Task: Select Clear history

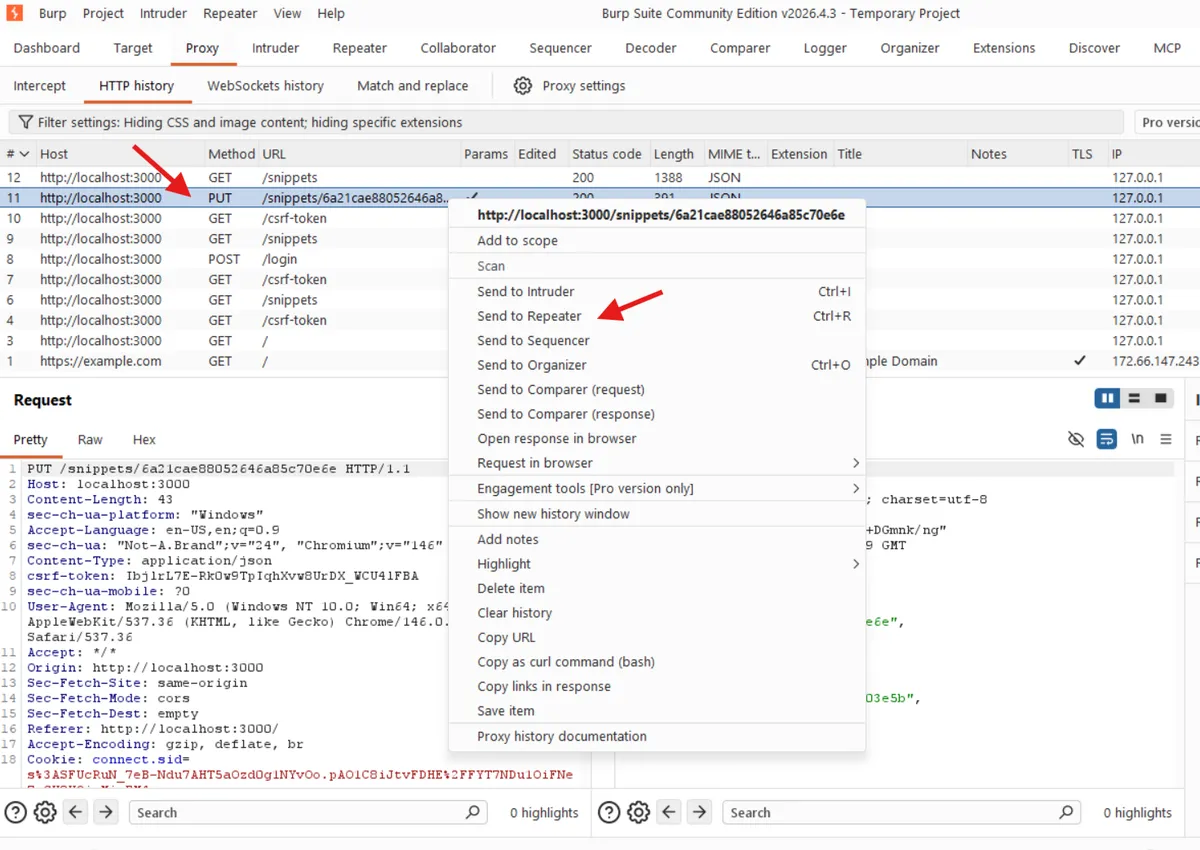Action: [657, 613]
